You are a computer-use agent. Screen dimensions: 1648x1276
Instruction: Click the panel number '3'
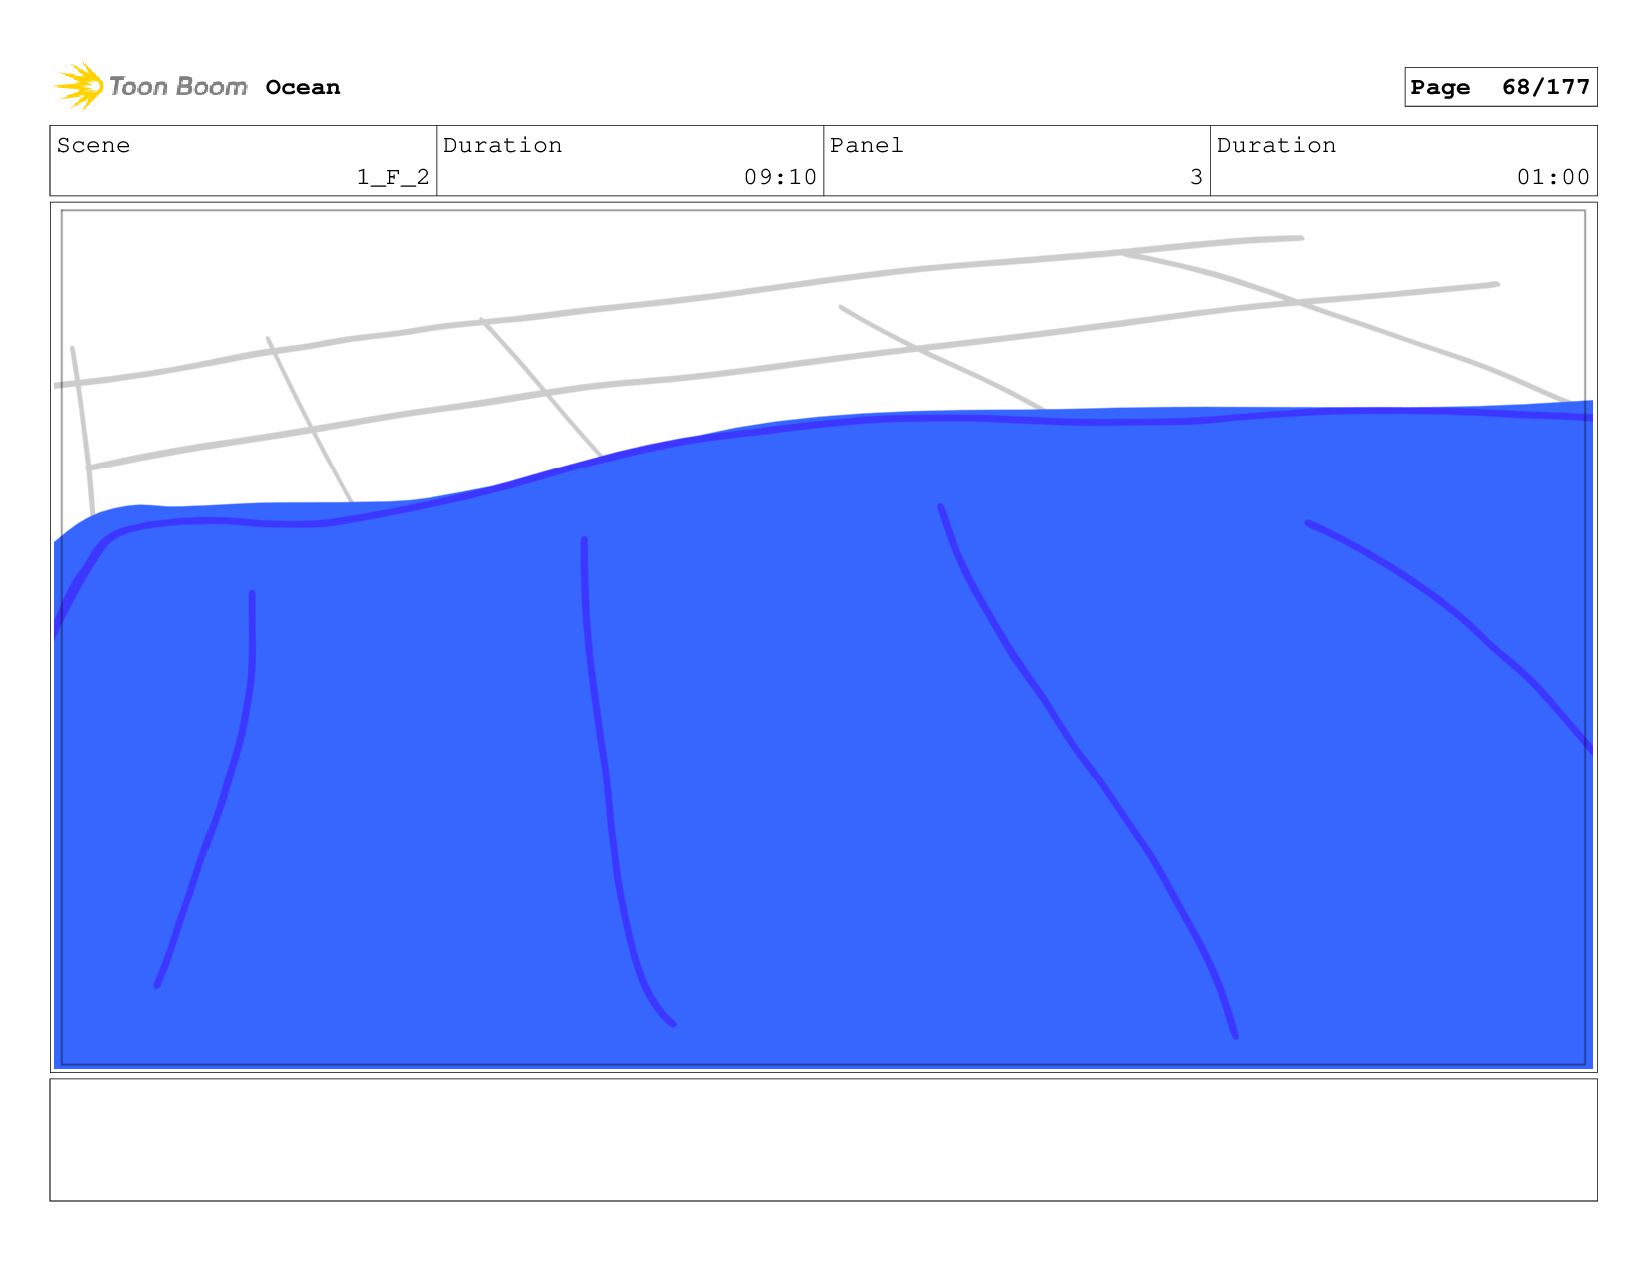pyautogui.click(x=1196, y=177)
